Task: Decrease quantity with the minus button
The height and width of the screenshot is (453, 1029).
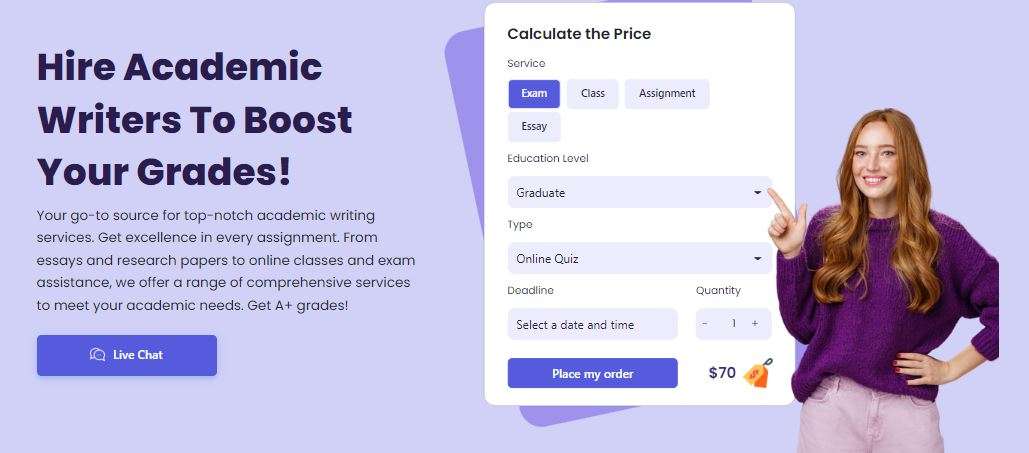Action: [x=705, y=324]
